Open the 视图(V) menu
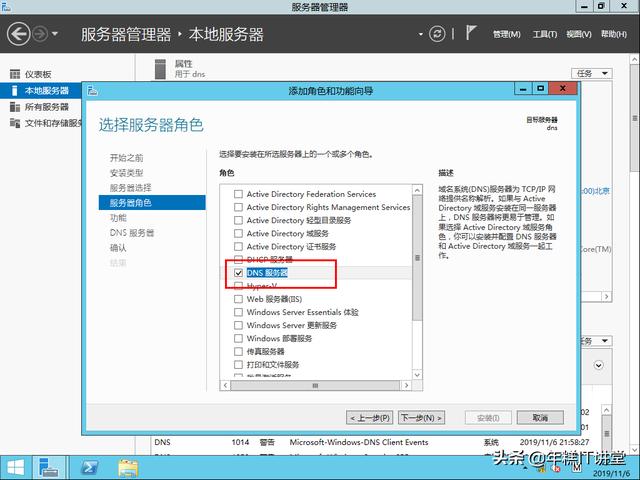 (578, 34)
